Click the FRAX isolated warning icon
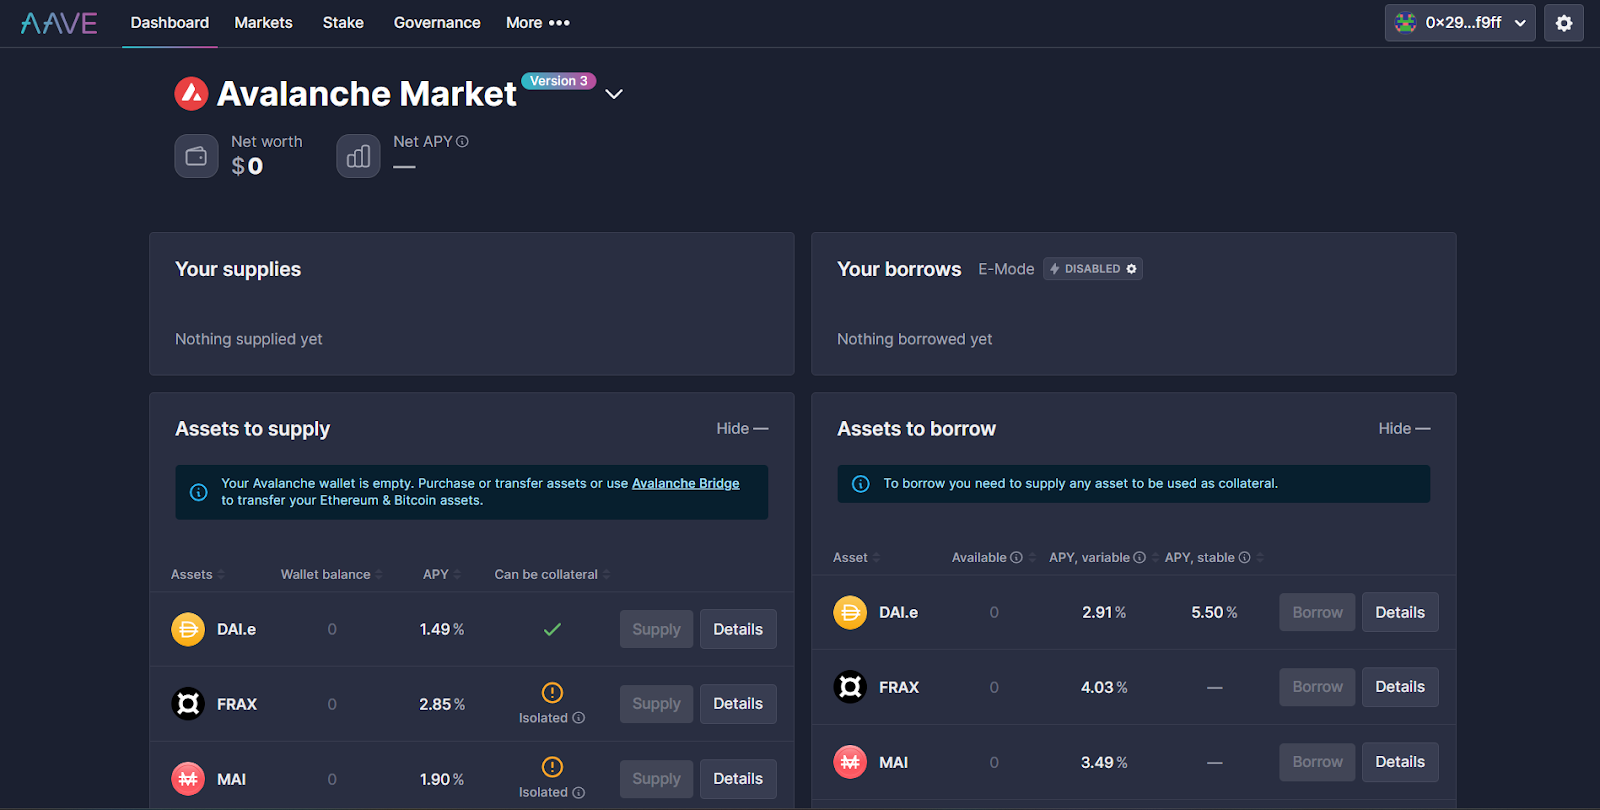This screenshot has height=810, width=1600. 552,692
